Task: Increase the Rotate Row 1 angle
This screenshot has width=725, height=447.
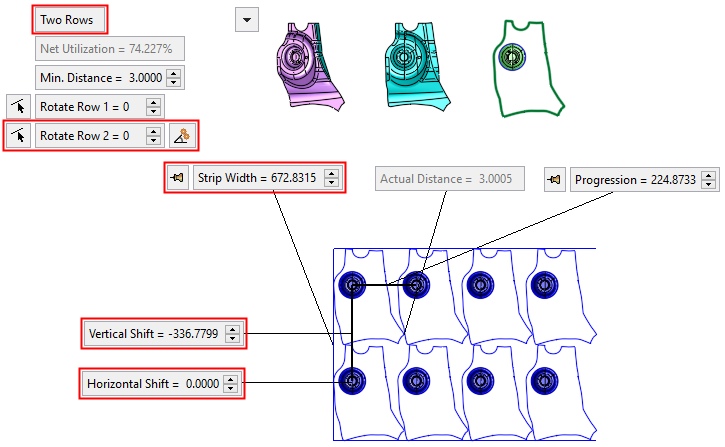Action: pos(154,103)
